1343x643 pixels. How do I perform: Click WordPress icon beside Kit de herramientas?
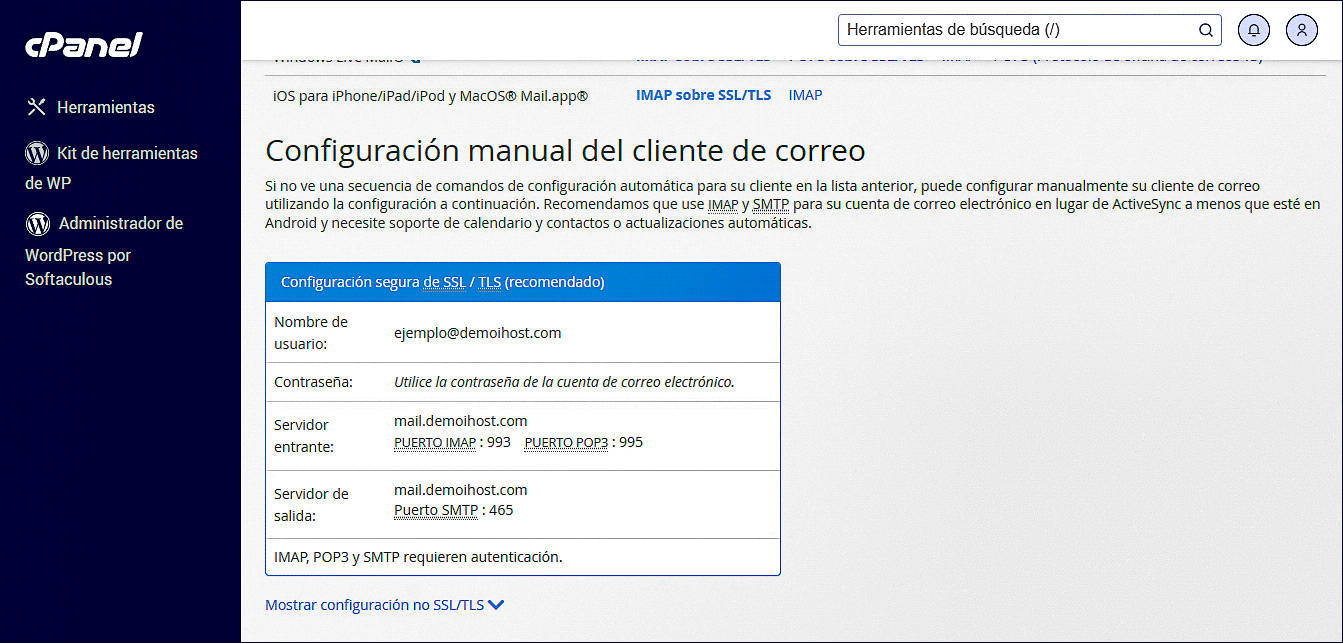(37, 153)
